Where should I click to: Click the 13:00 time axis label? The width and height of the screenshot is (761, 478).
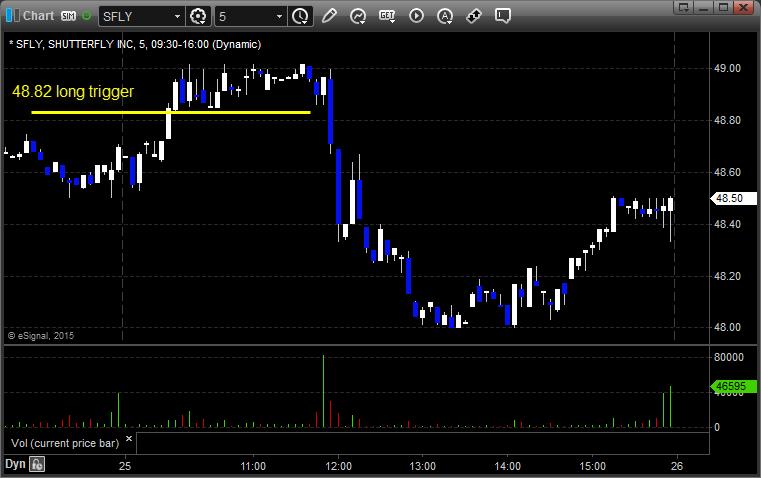[x=423, y=466]
